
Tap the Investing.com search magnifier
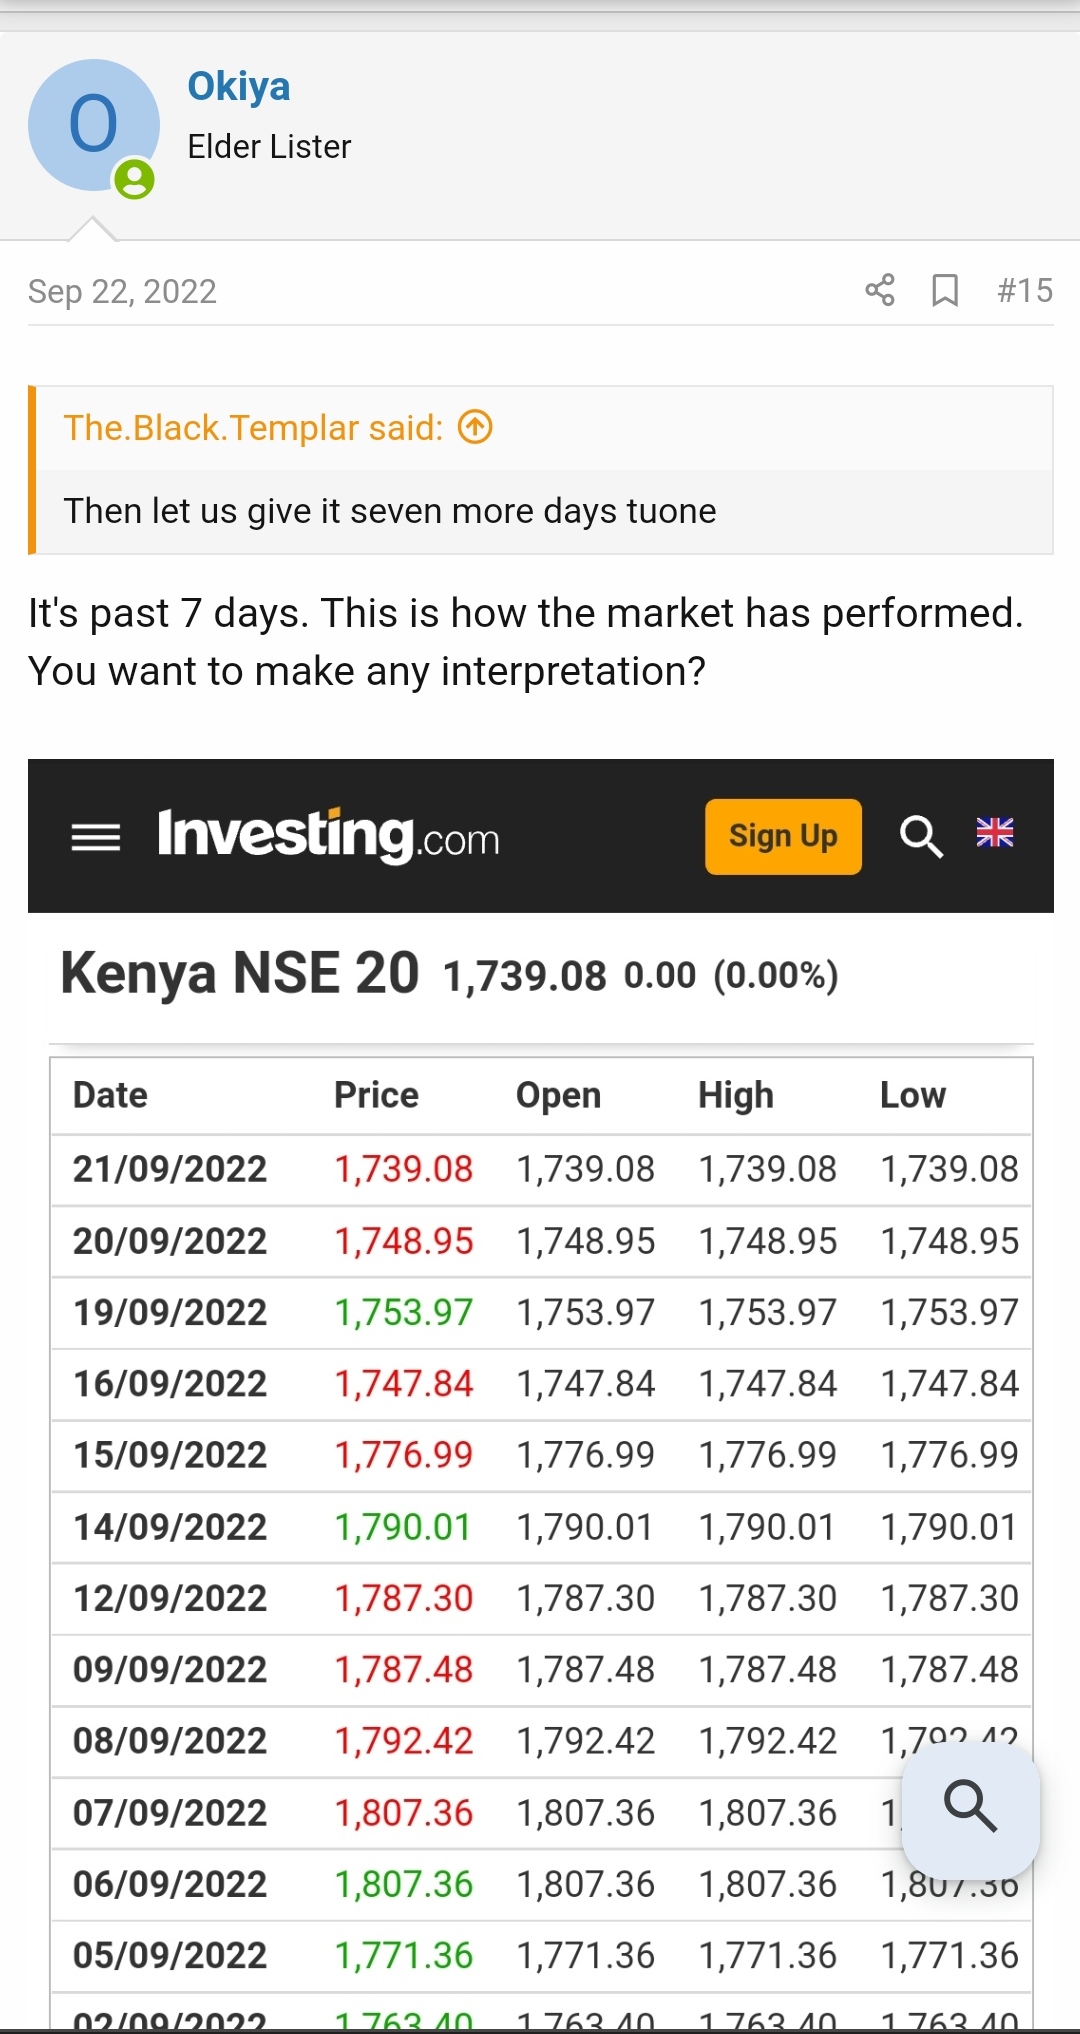[921, 836]
